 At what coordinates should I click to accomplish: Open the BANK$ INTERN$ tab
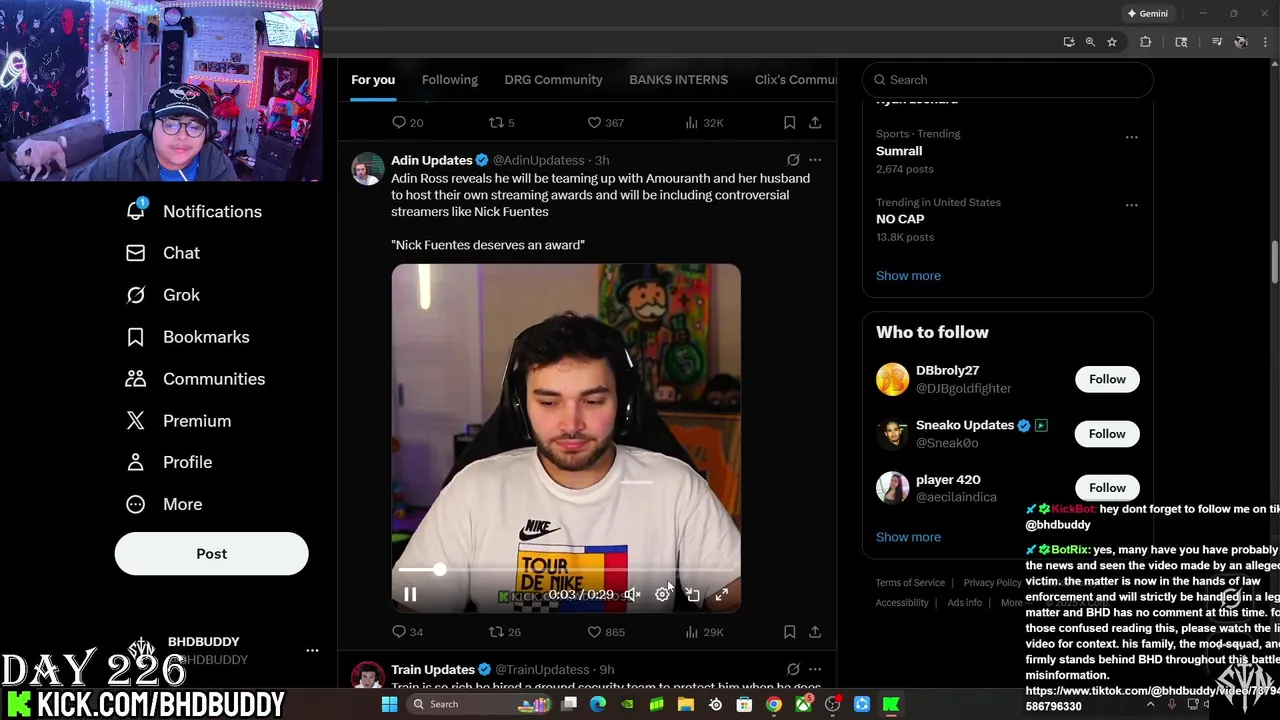tap(678, 80)
